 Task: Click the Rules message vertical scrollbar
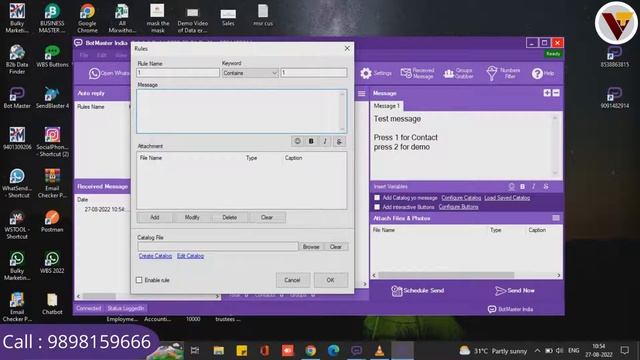click(342, 111)
